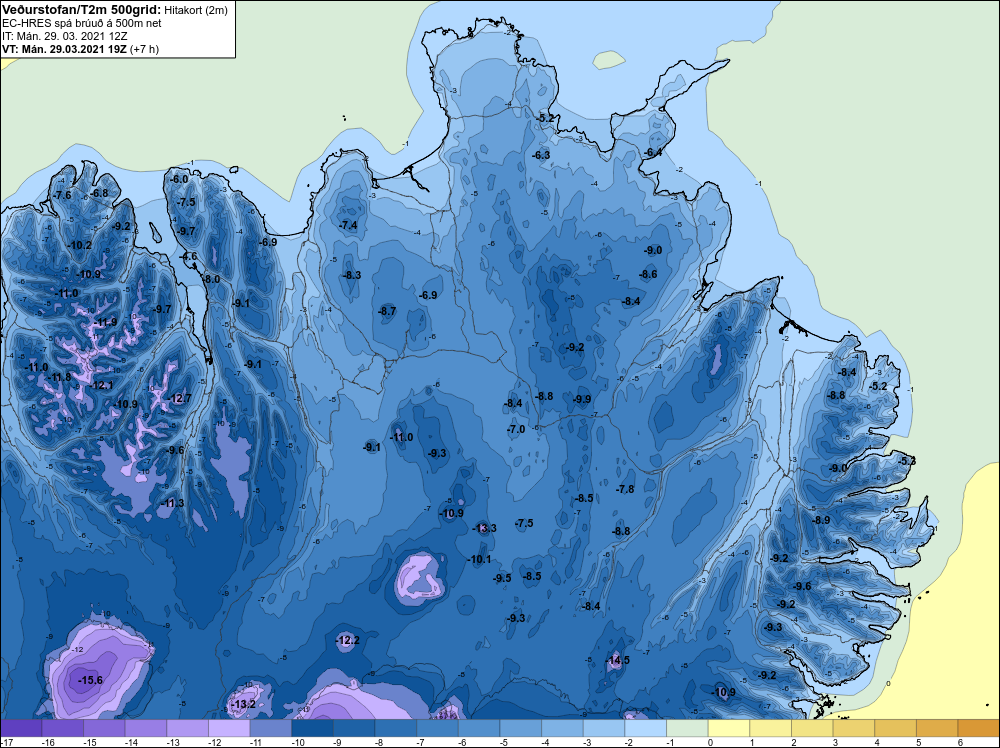Select the -9.5 temperature value
Viewport: 1000px width, 748px height.
point(502,578)
